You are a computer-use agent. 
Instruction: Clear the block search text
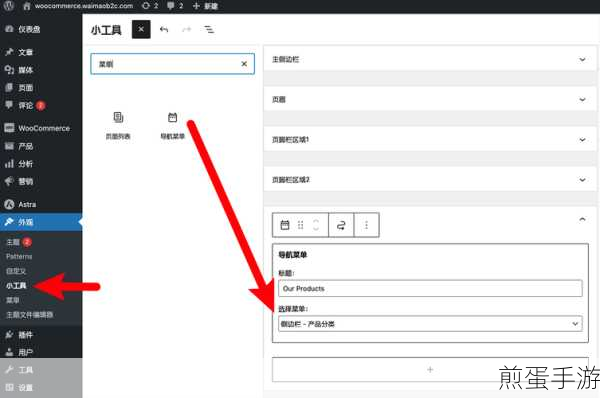(x=244, y=64)
